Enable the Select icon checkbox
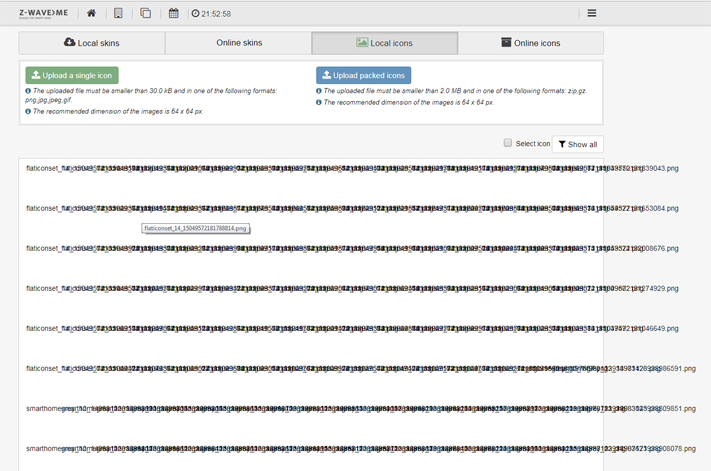 (508, 143)
